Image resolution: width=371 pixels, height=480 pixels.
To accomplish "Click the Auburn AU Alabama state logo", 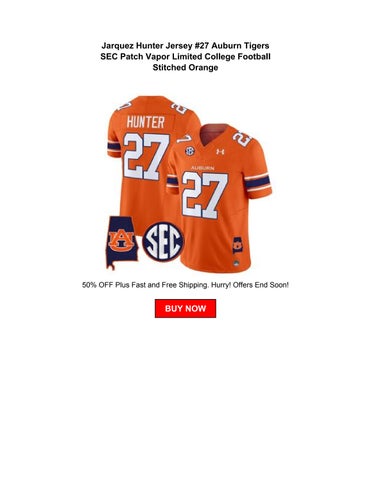I will (122, 243).
